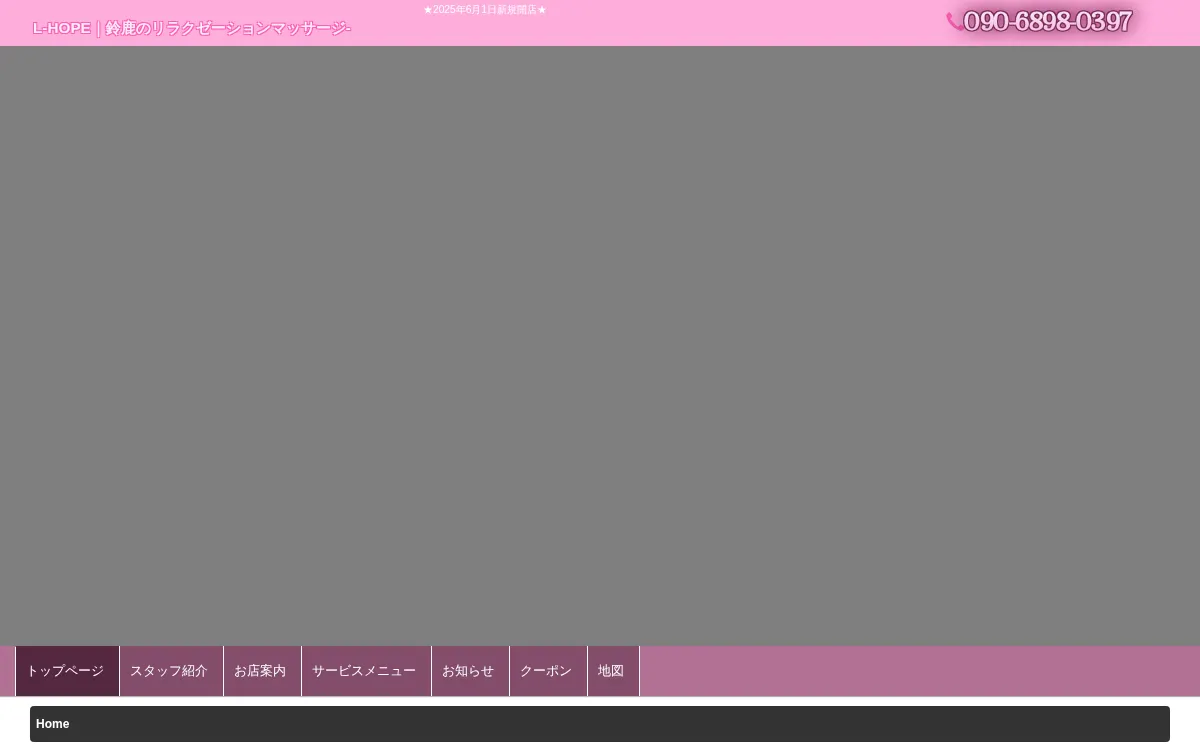
Task: Click the large gray hero image area
Action: point(600,346)
